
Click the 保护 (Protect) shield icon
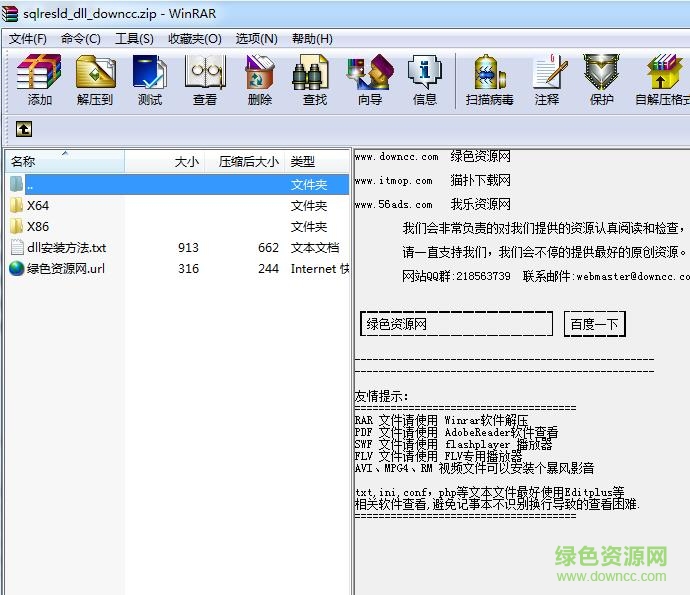click(602, 80)
